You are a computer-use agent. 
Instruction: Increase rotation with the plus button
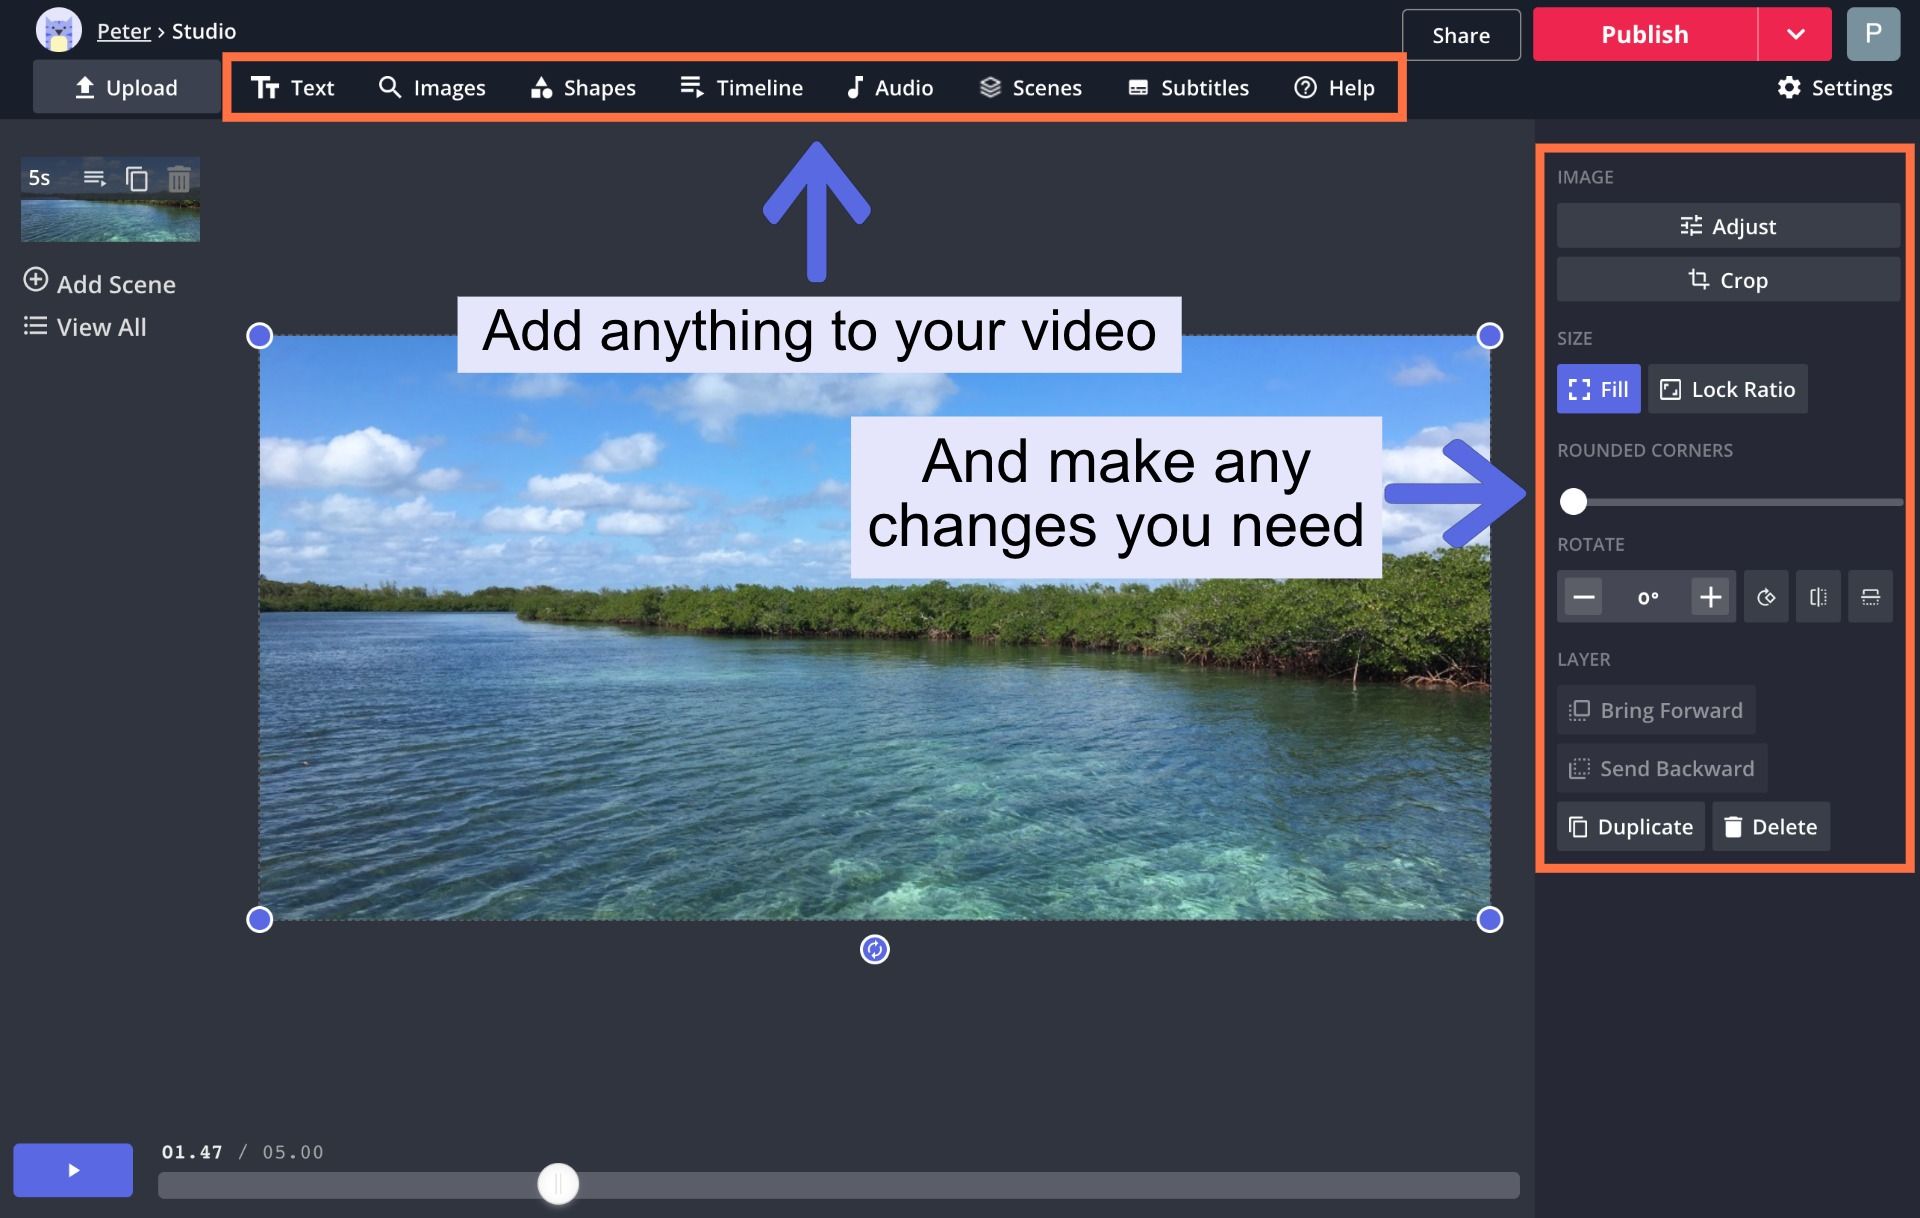point(1710,597)
